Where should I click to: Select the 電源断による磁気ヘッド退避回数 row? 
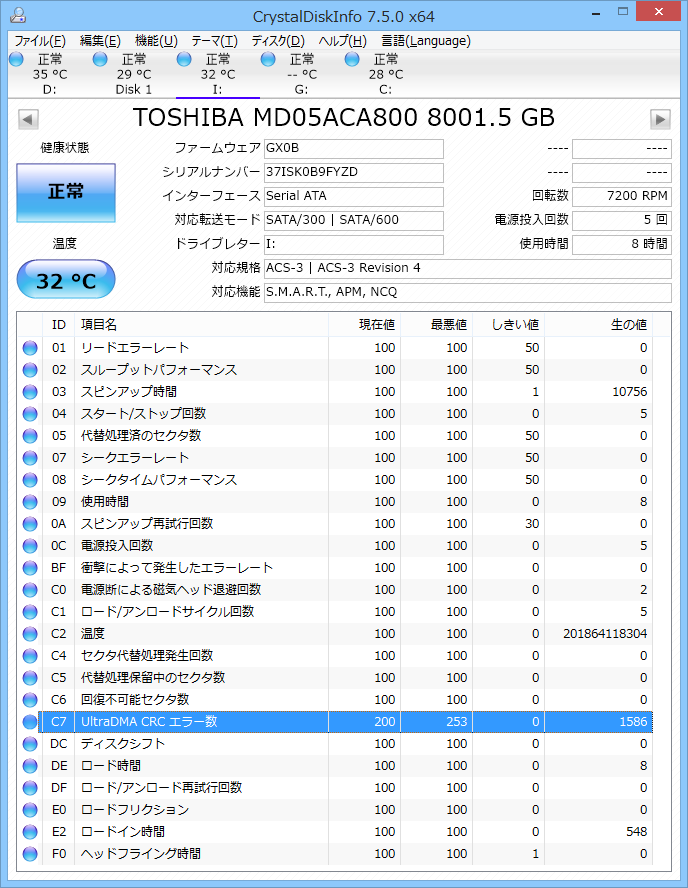point(336,590)
